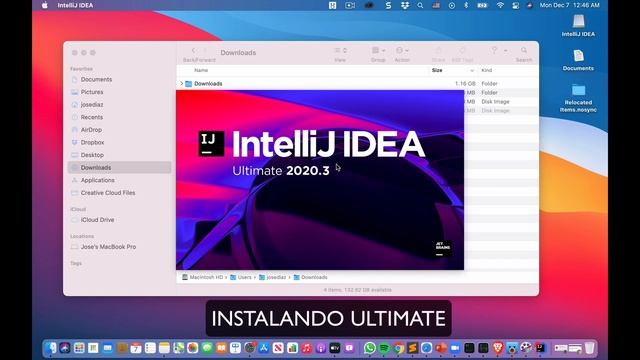This screenshot has width=640, height=360.
Task: Click josediaz in the Finder path bar
Action: [272, 277]
